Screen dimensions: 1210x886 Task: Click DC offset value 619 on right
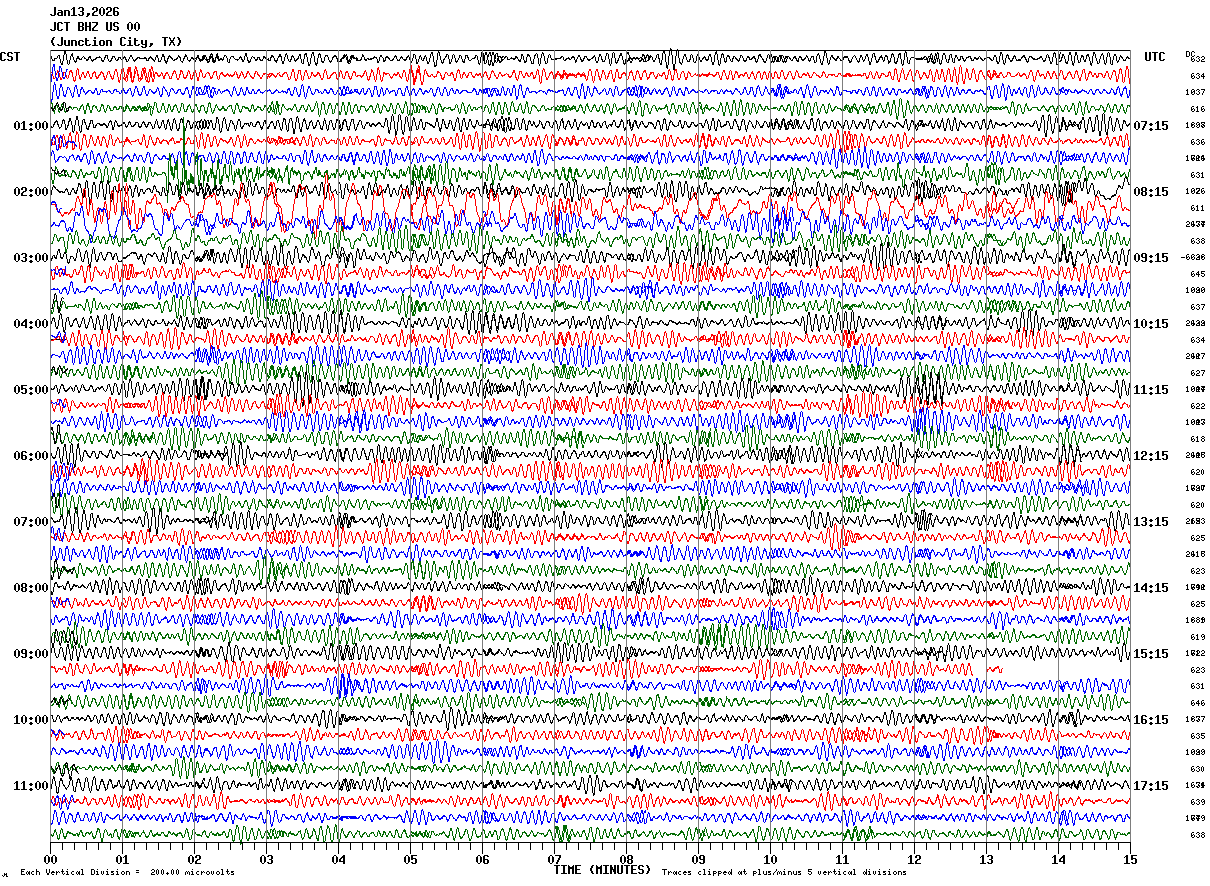tap(1197, 637)
